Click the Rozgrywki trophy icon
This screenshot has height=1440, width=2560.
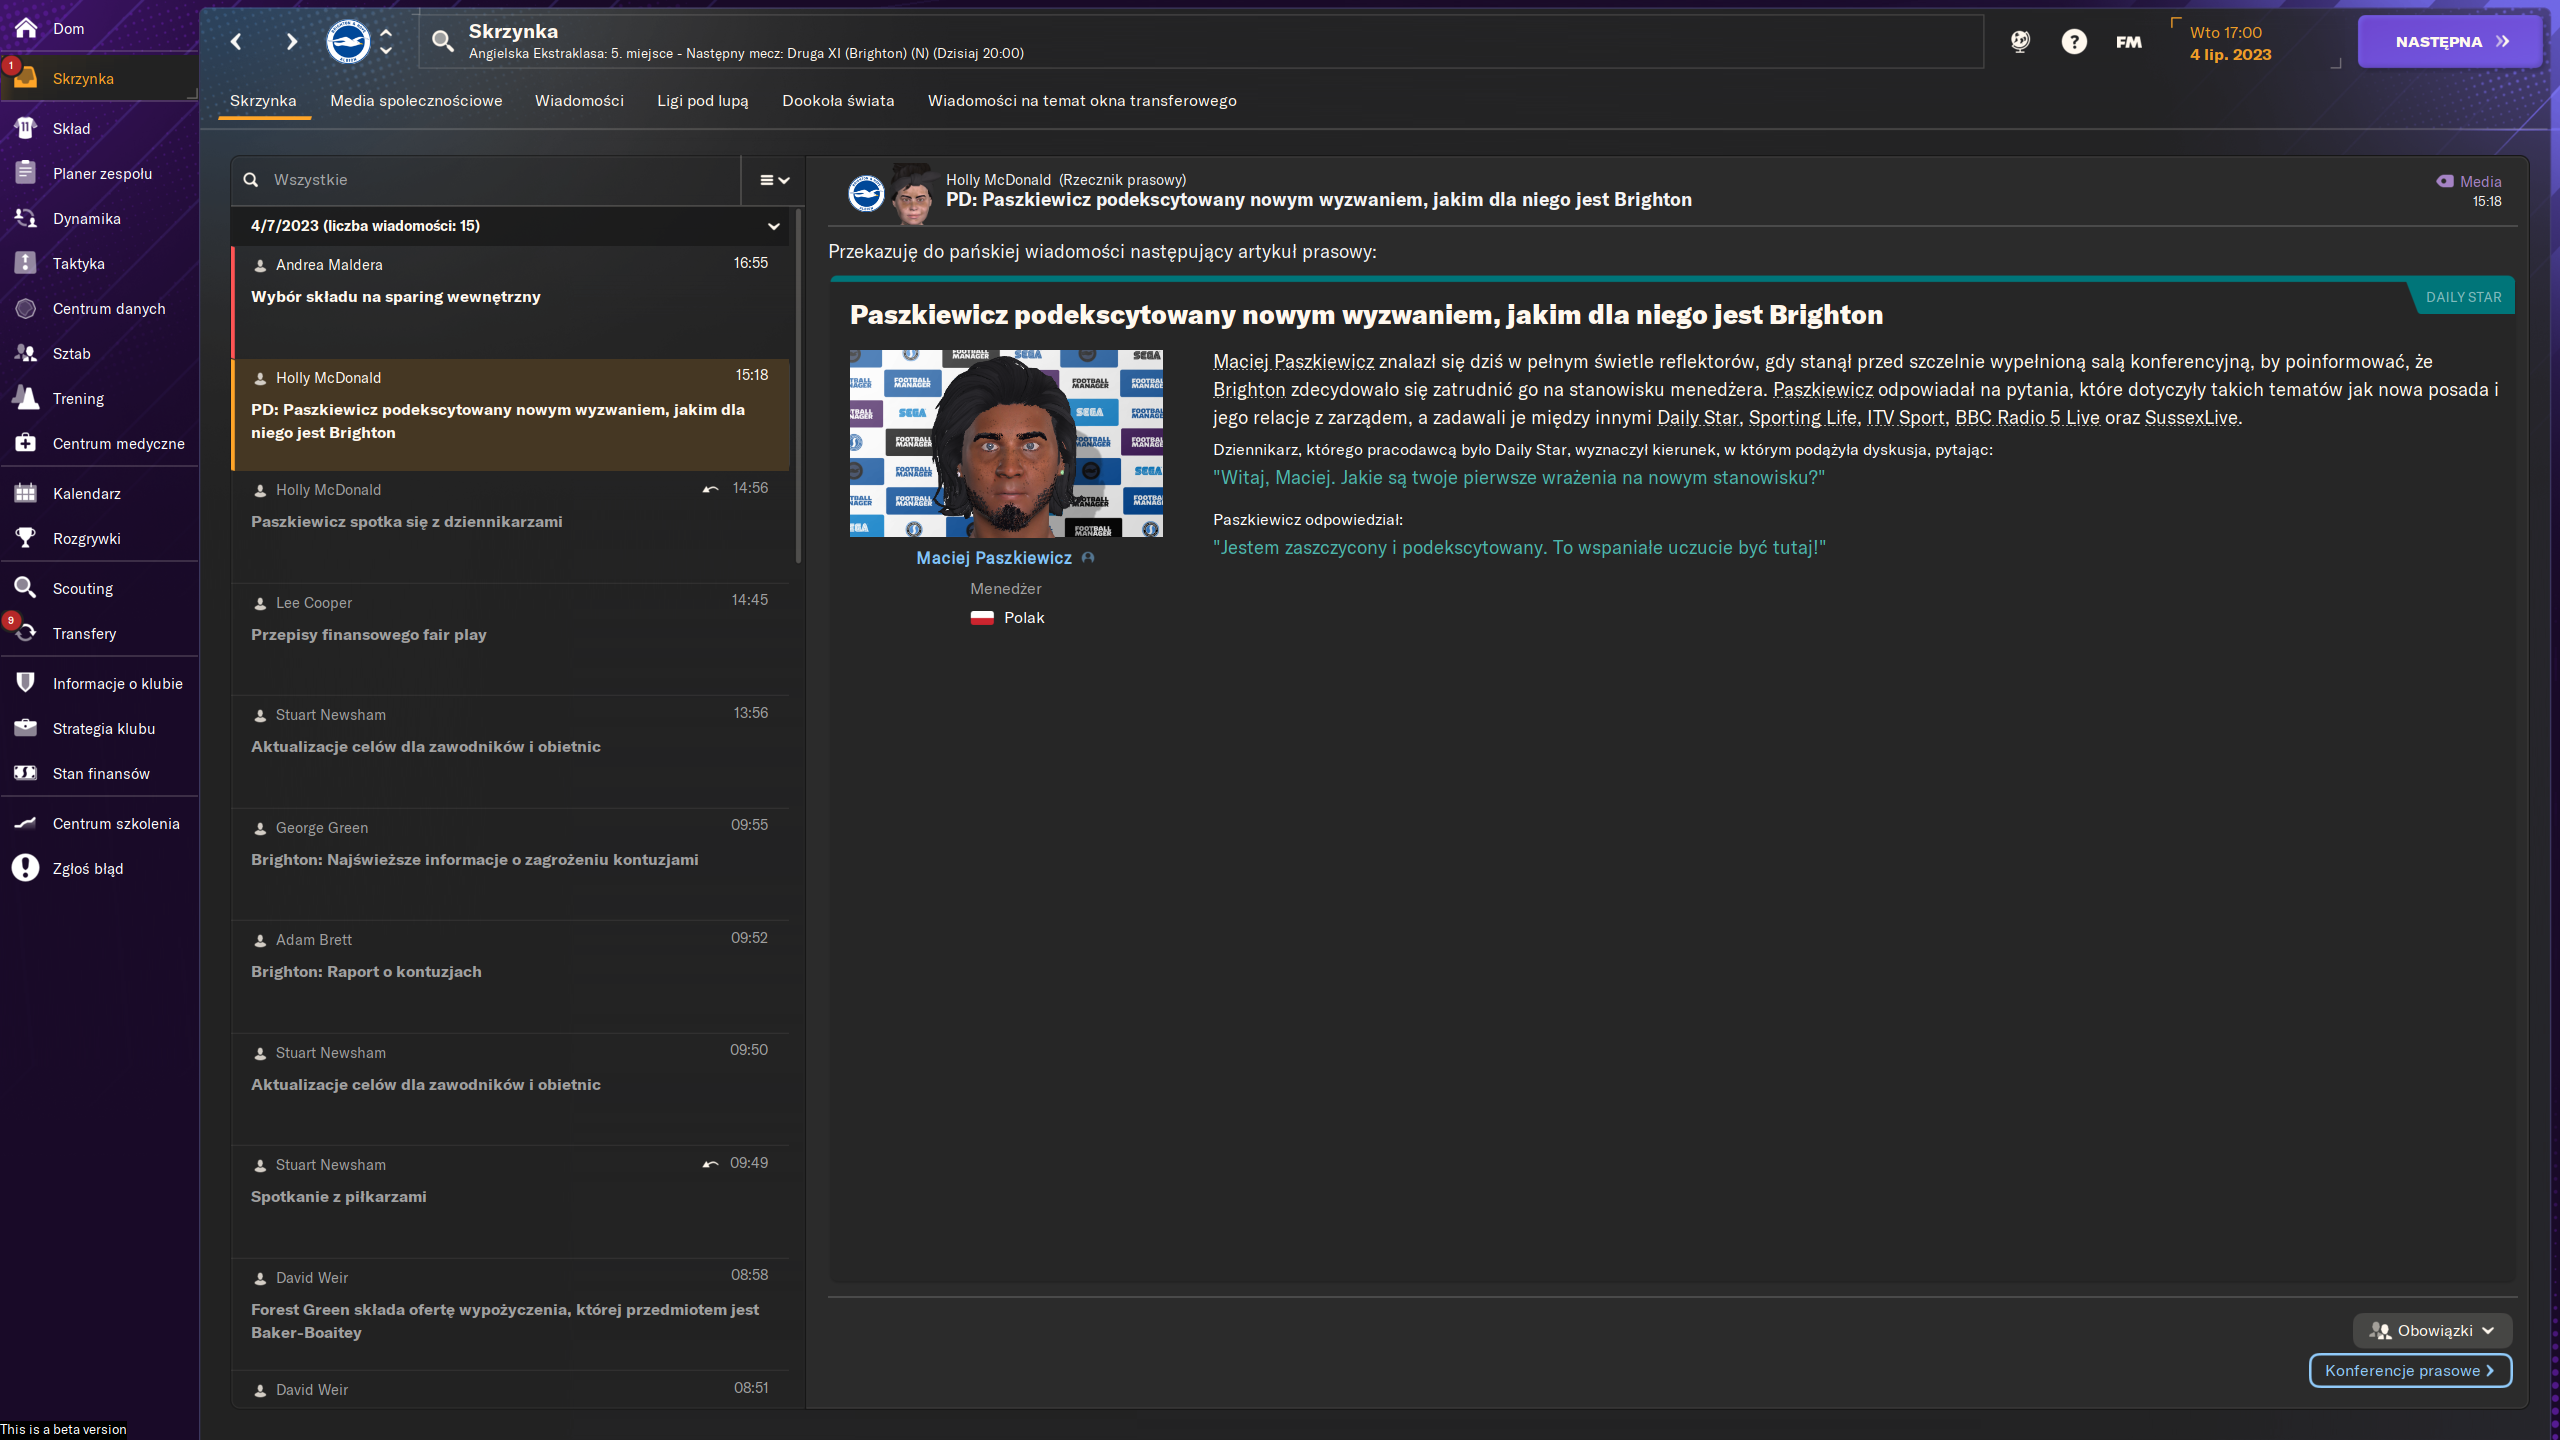click(x=26, y=538)
